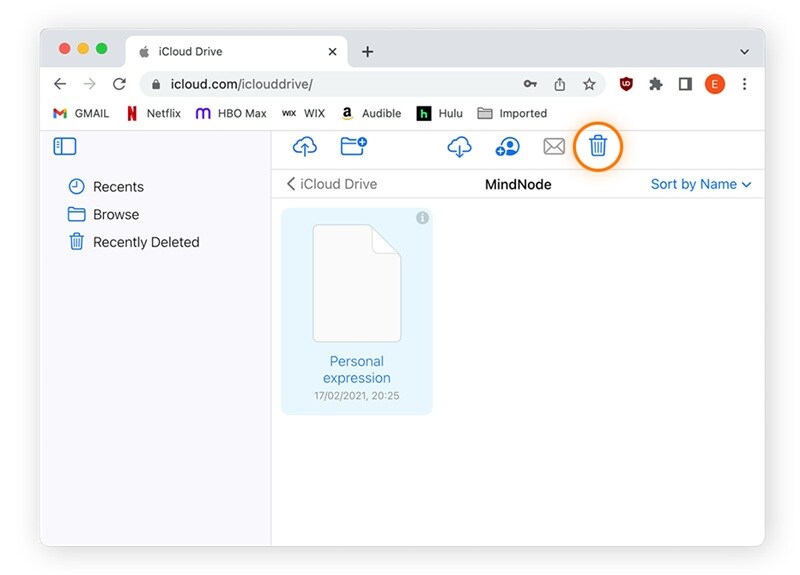The width and height of the screenshot is (800, 575).
Task: Open the Chrome three-dot menu
Action: [x=744, y=84]
